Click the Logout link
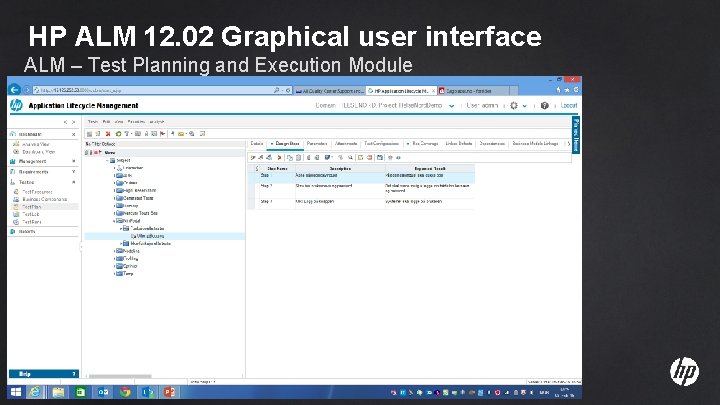 pyautogui.click(x=568, y=106)
